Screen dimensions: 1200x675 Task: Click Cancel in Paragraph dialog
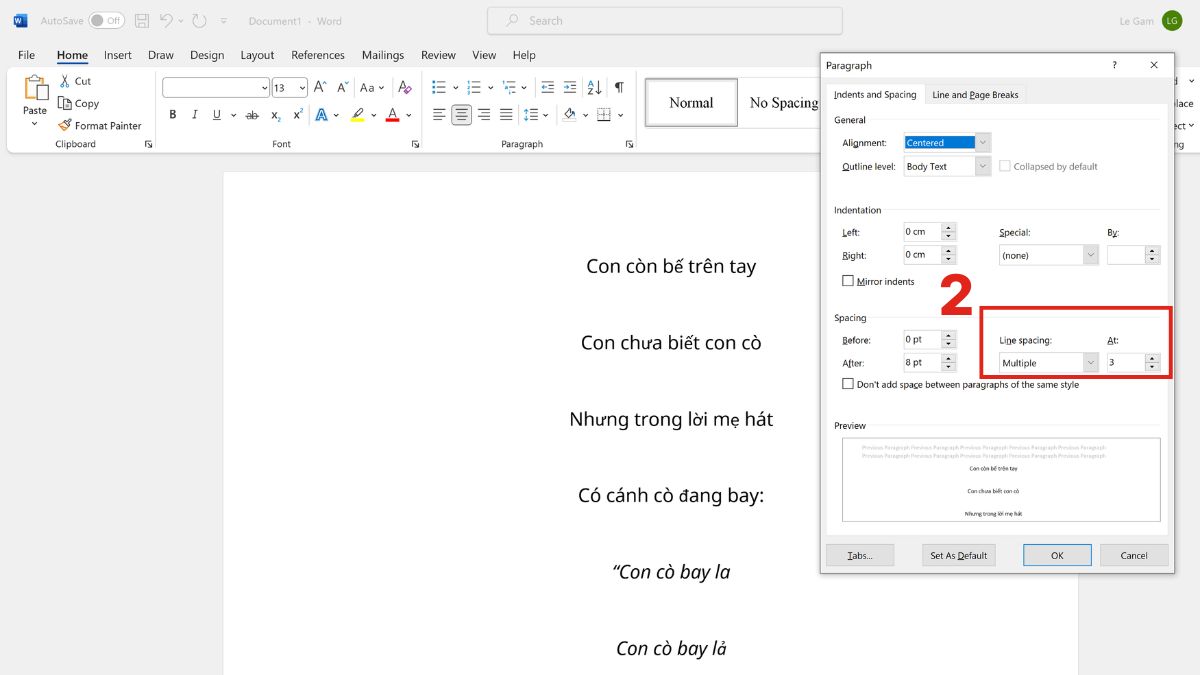(1134, 555)
